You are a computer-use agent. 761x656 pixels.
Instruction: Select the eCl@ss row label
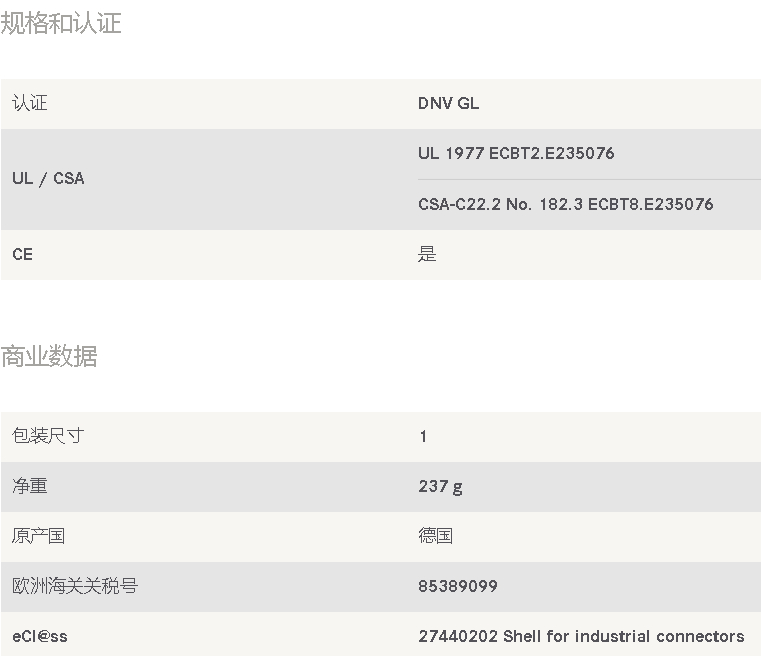click(x=40, y=636)
